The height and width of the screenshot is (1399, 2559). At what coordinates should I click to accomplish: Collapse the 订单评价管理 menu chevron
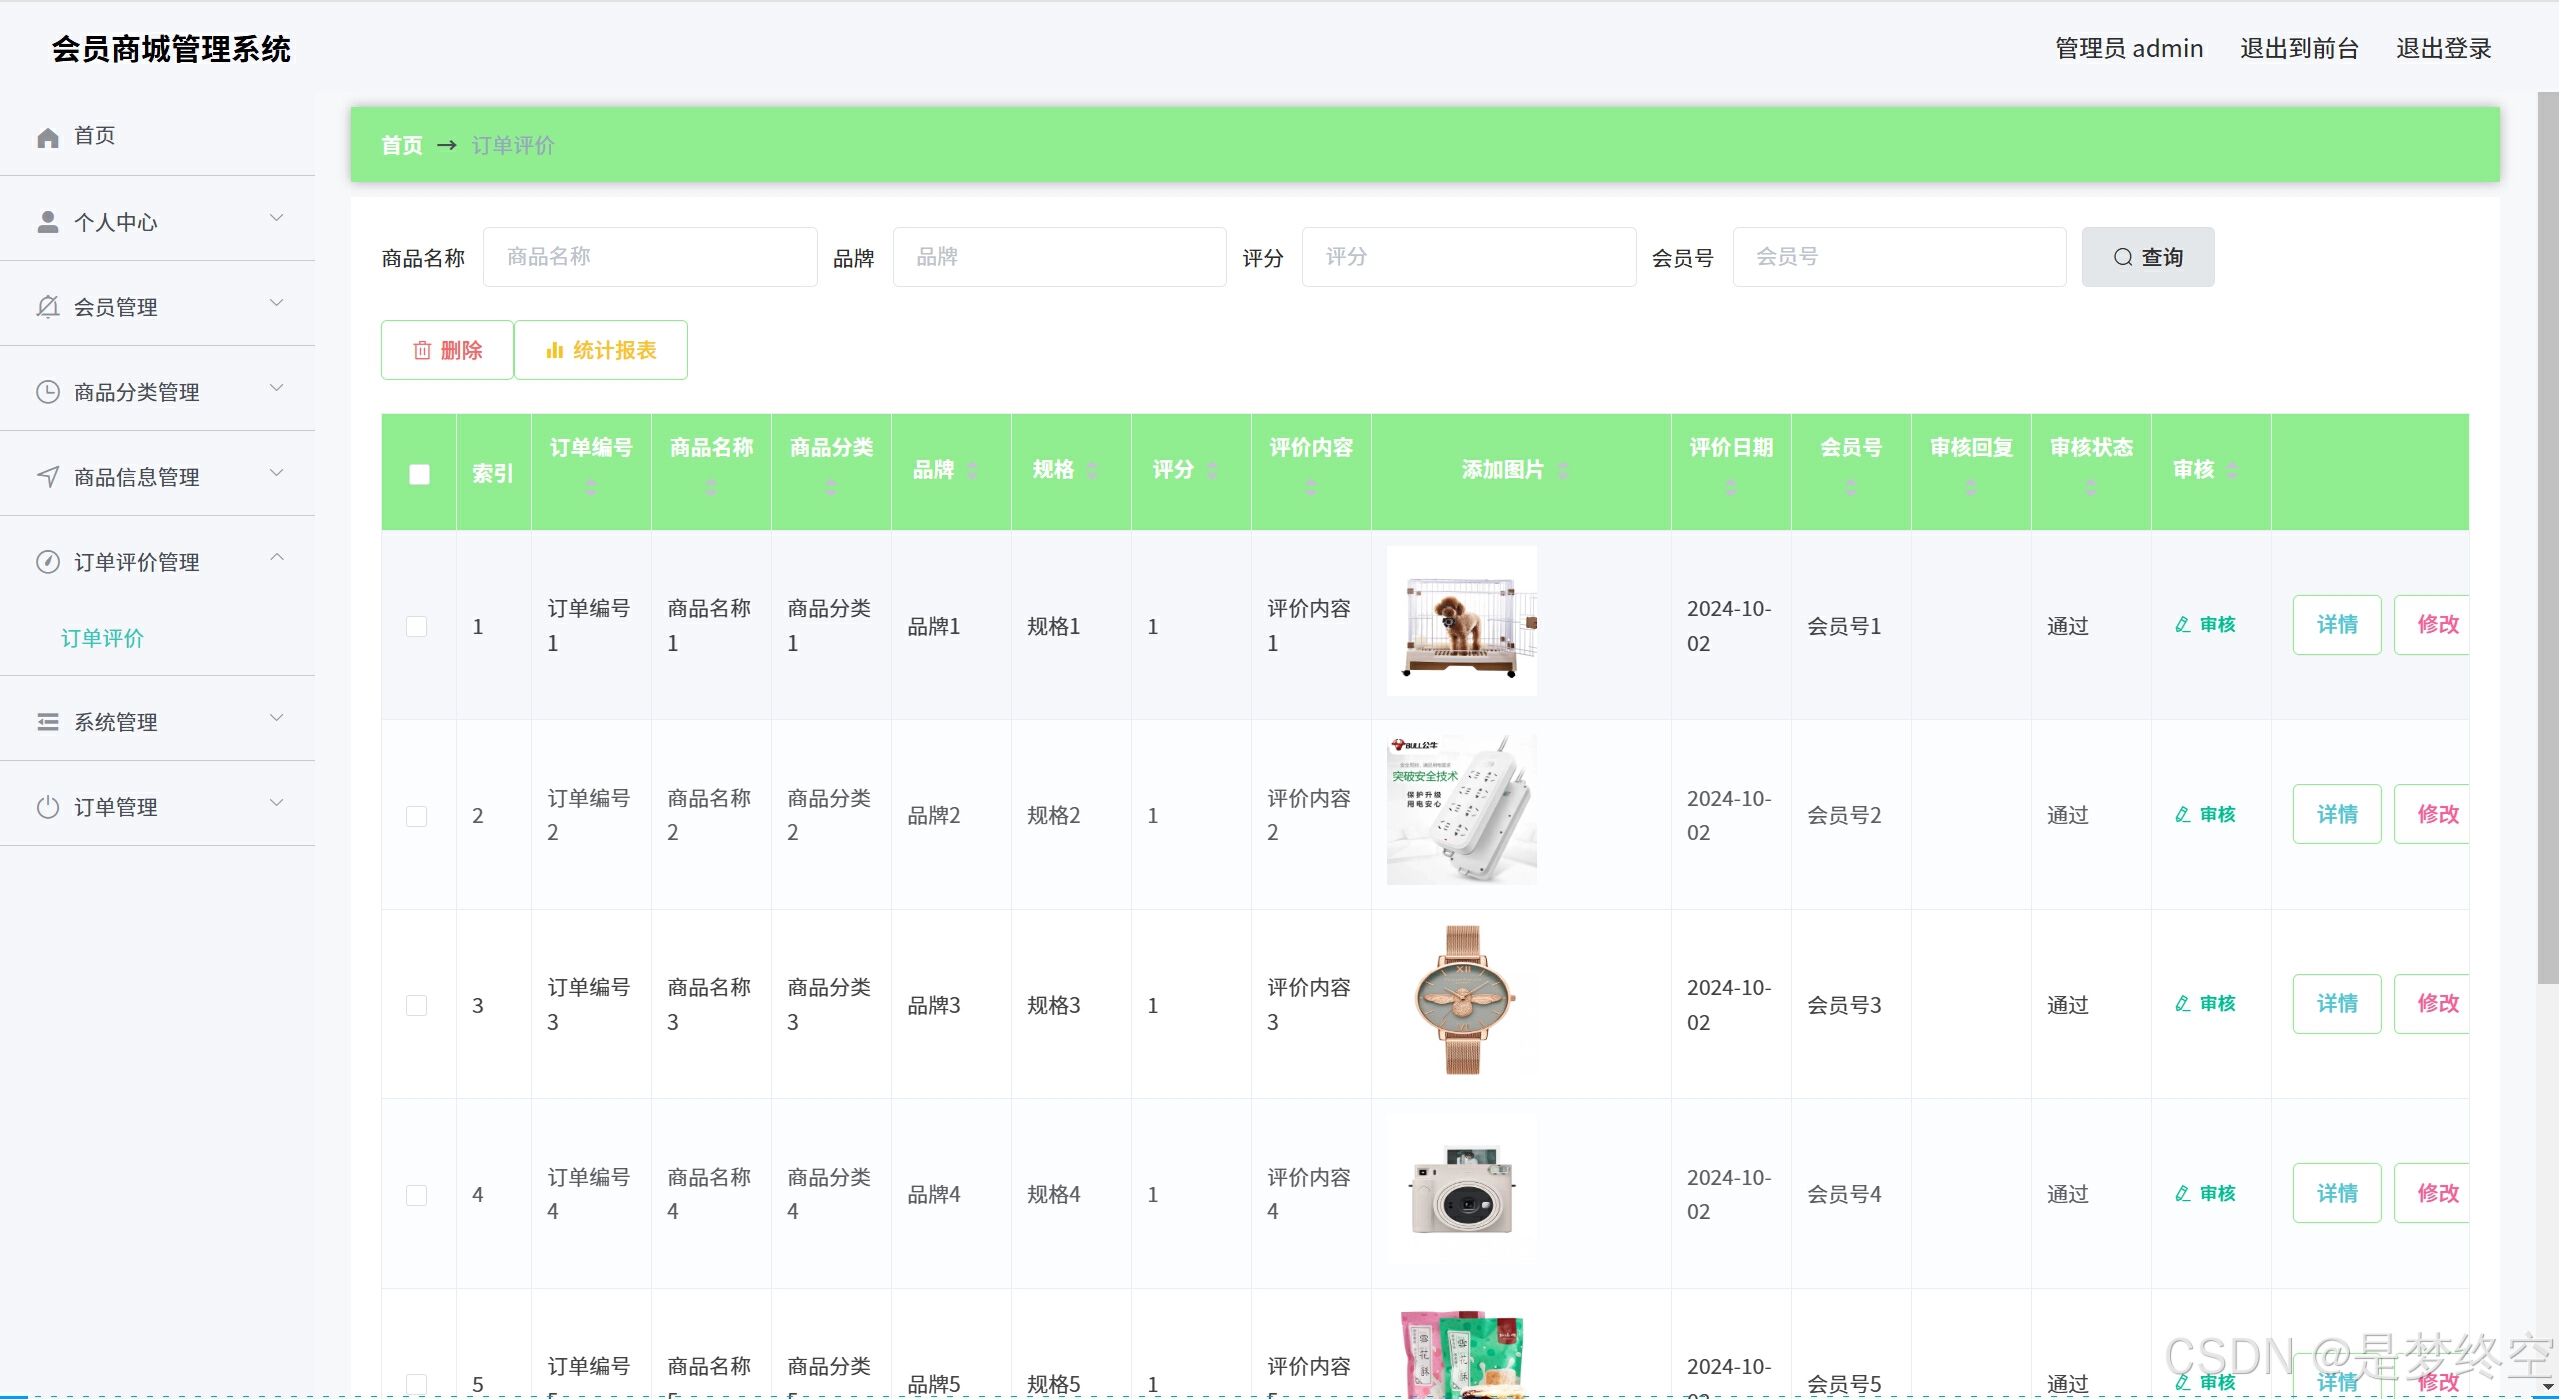(277, 558)
